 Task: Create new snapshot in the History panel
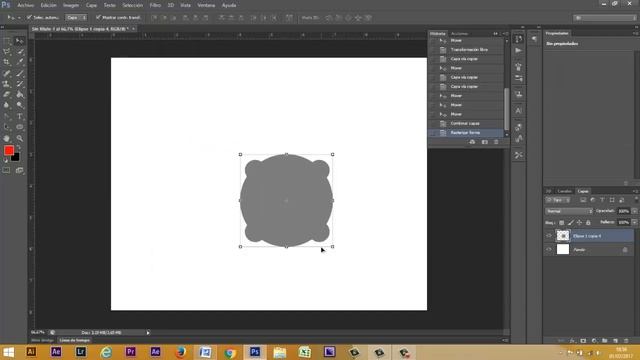pos(484,142)
